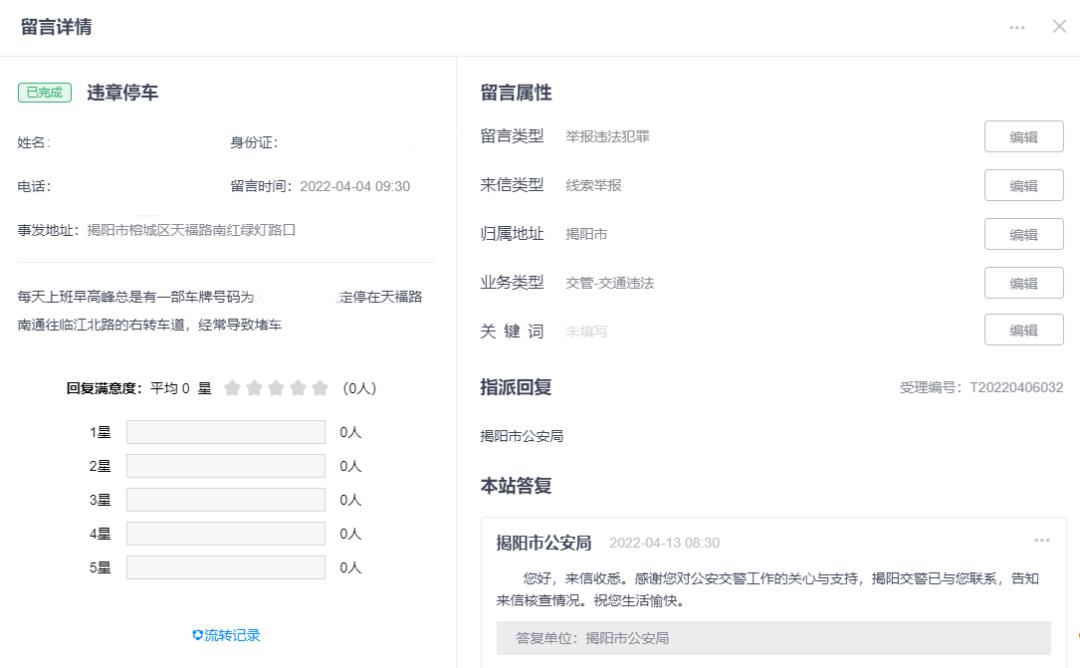1080x668 pixels.
Task: Click 编辑 next to 留言类型
Action: (x=1023, y=136)
